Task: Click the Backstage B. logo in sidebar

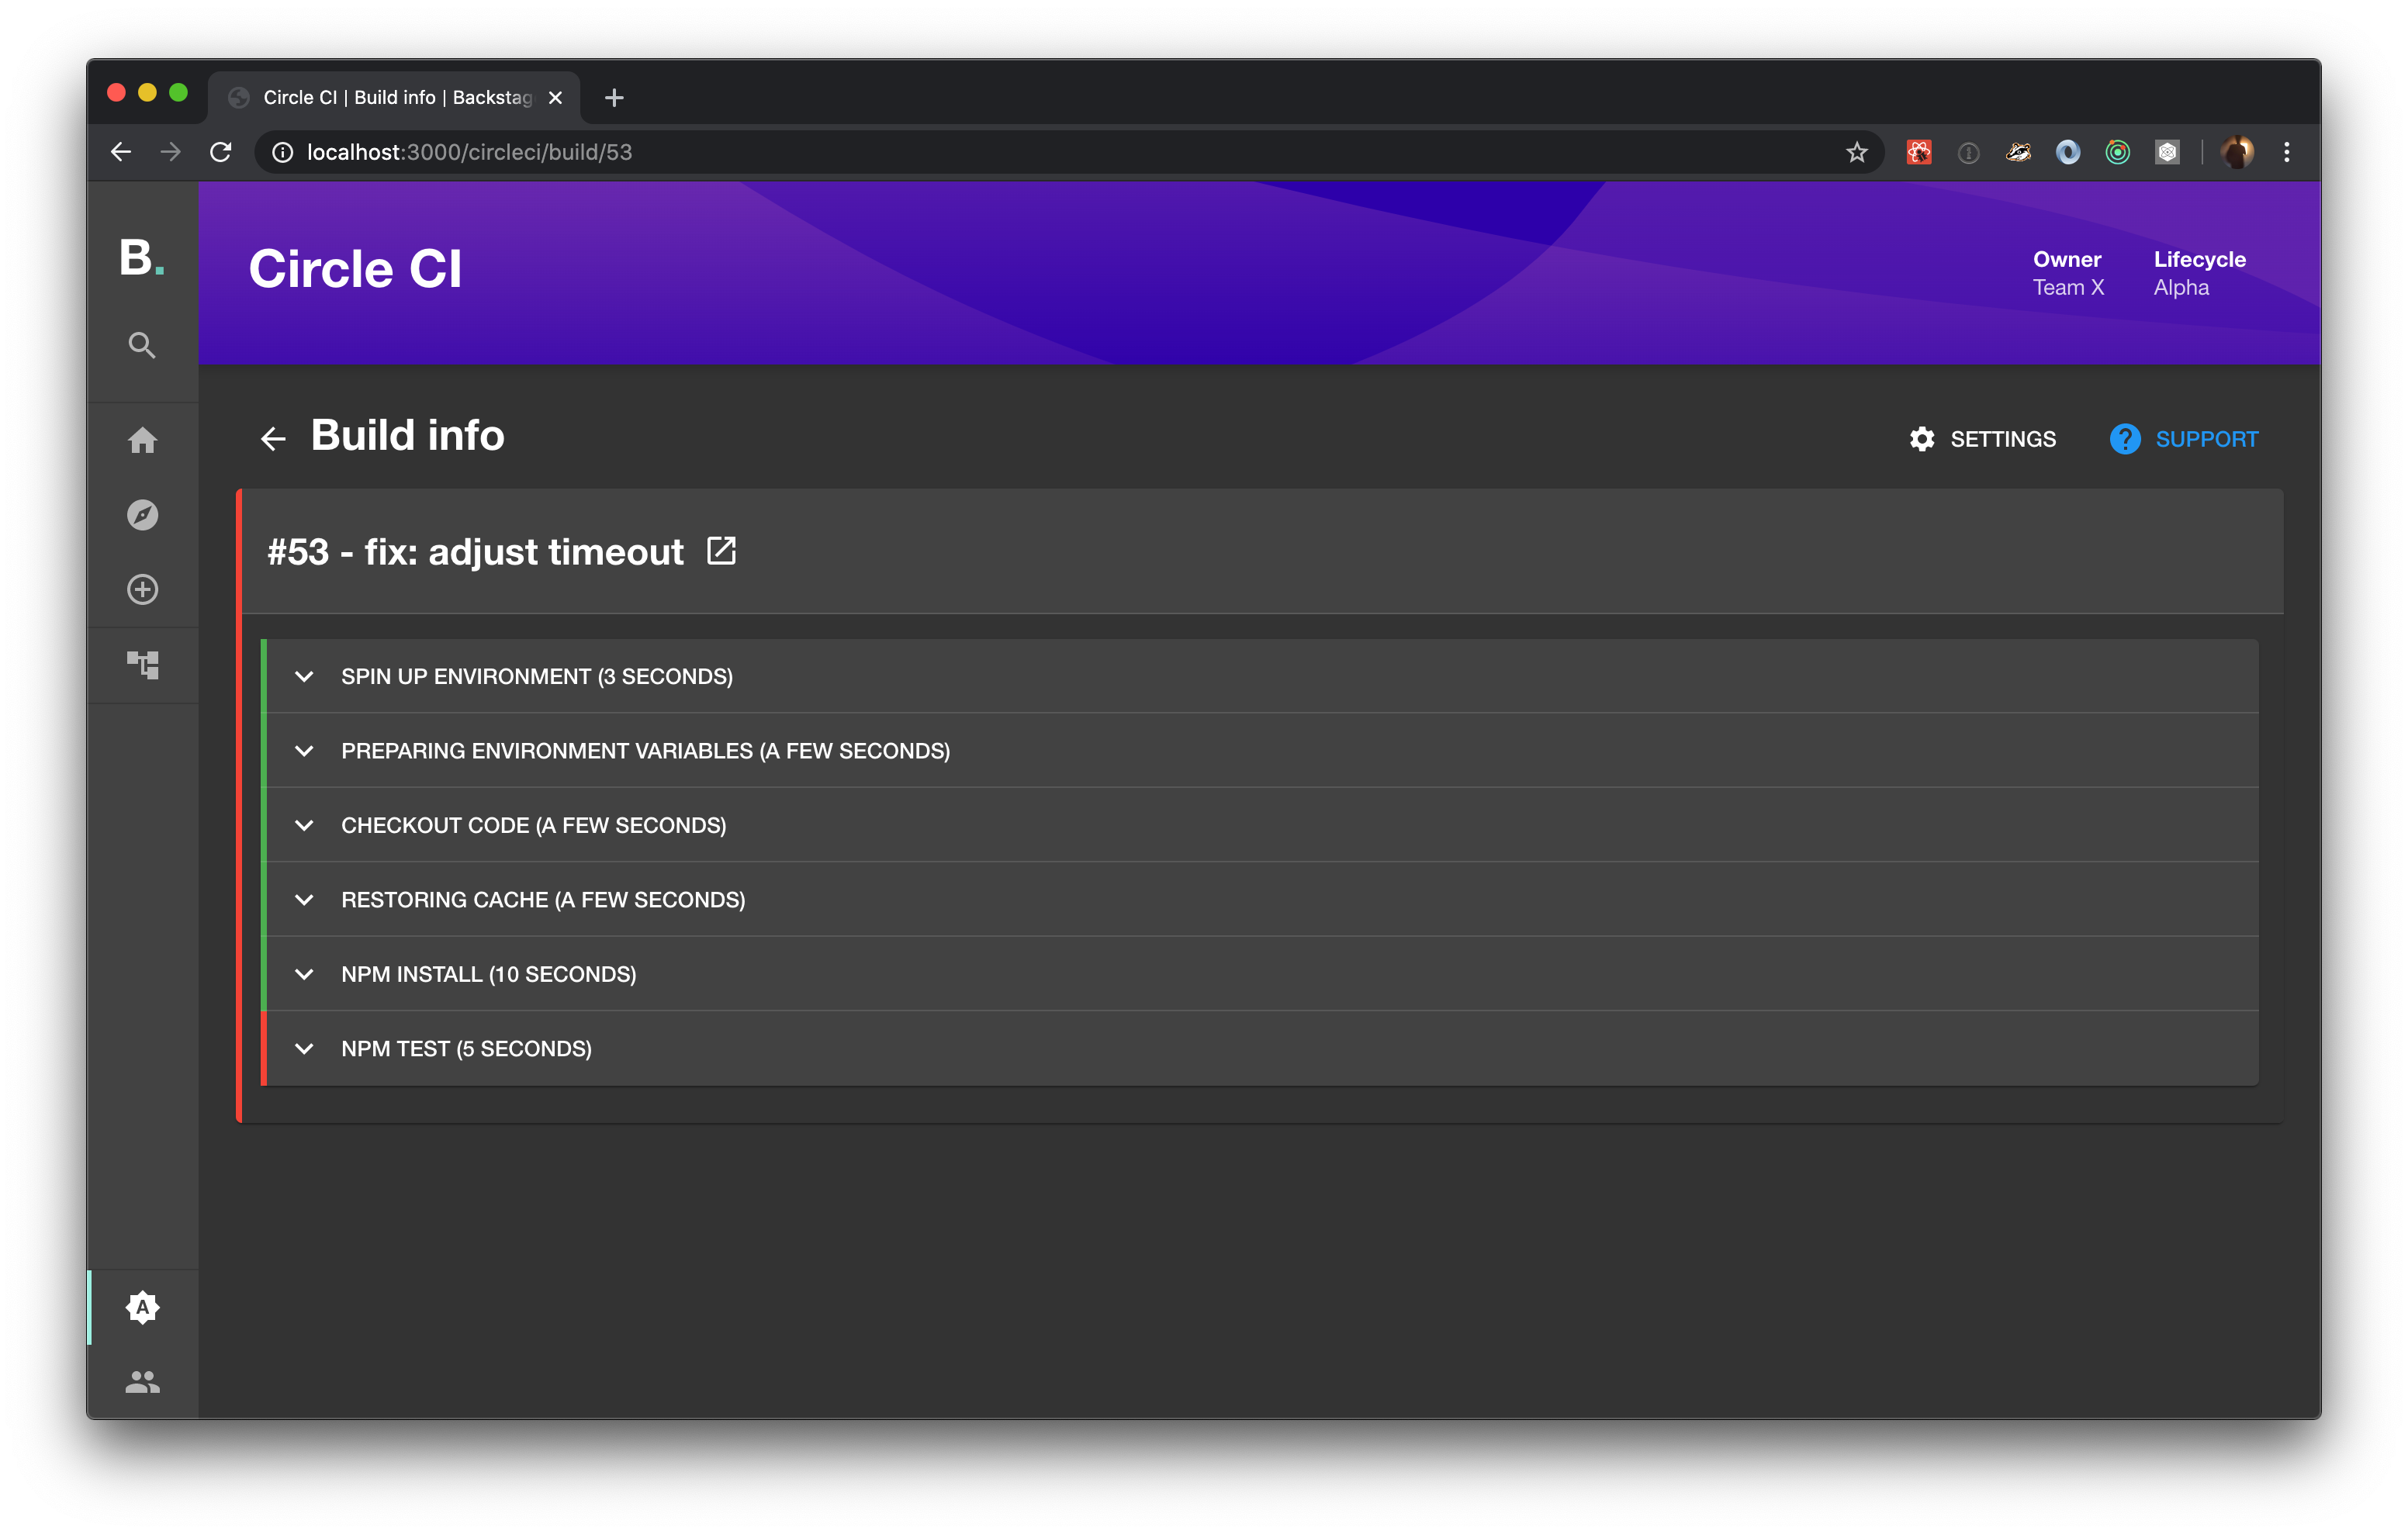Action: tap(142, 258)
